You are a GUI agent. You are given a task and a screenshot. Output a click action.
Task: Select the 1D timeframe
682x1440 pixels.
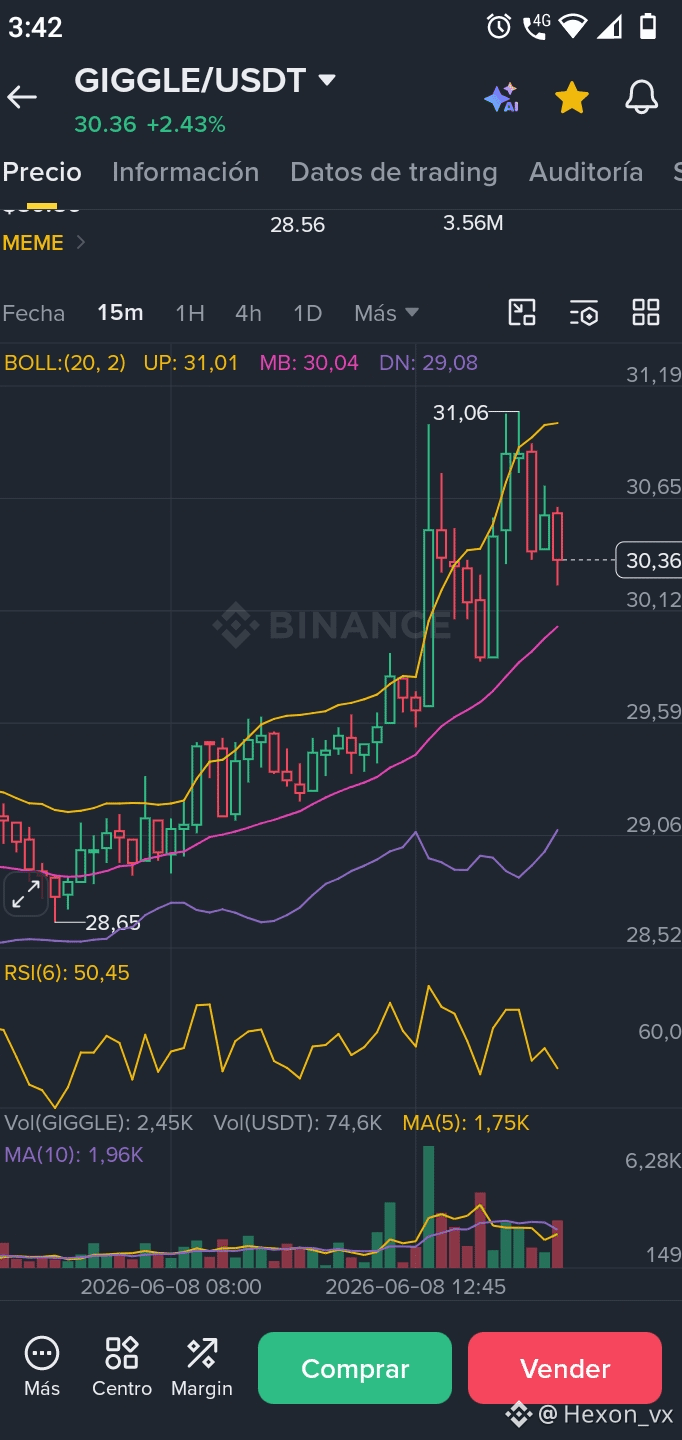click(x=307, y=313)
